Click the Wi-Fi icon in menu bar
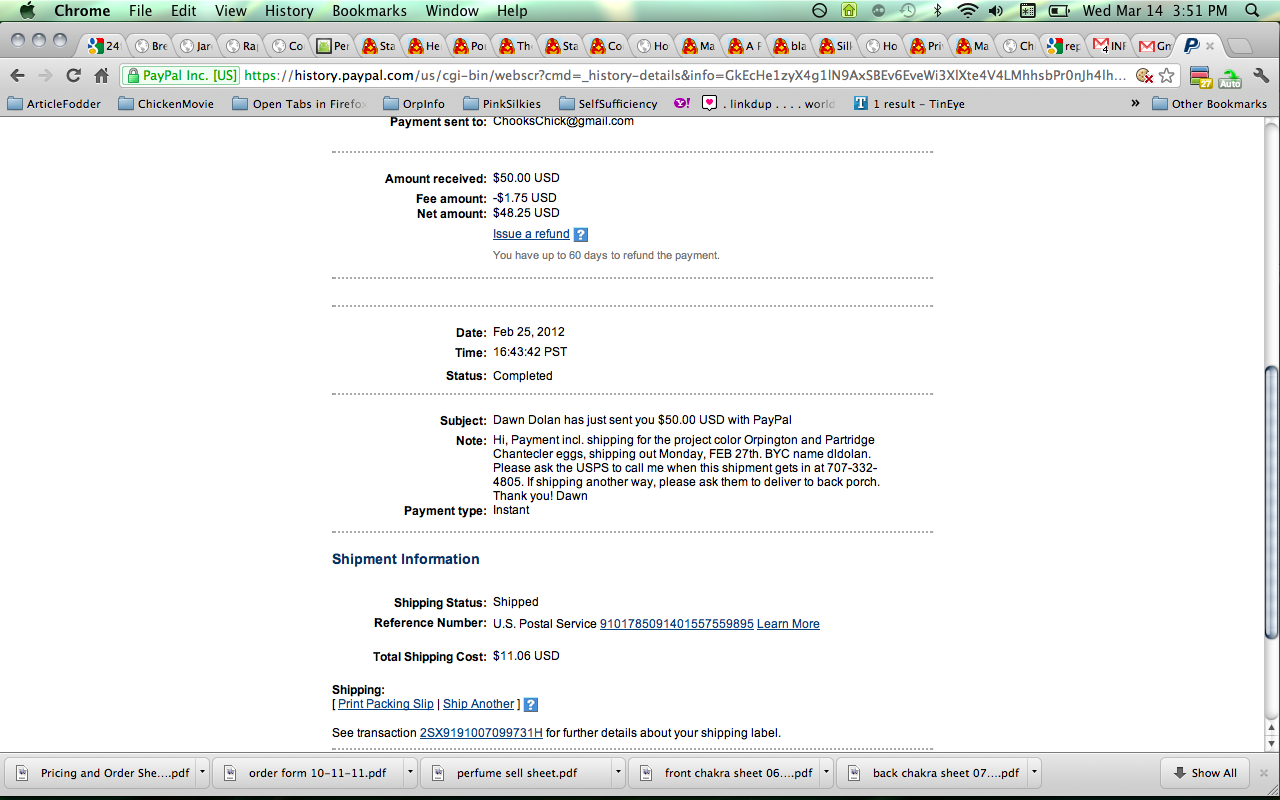Image resolution: width=1280 pixels, height=800 pixels. 967,11
